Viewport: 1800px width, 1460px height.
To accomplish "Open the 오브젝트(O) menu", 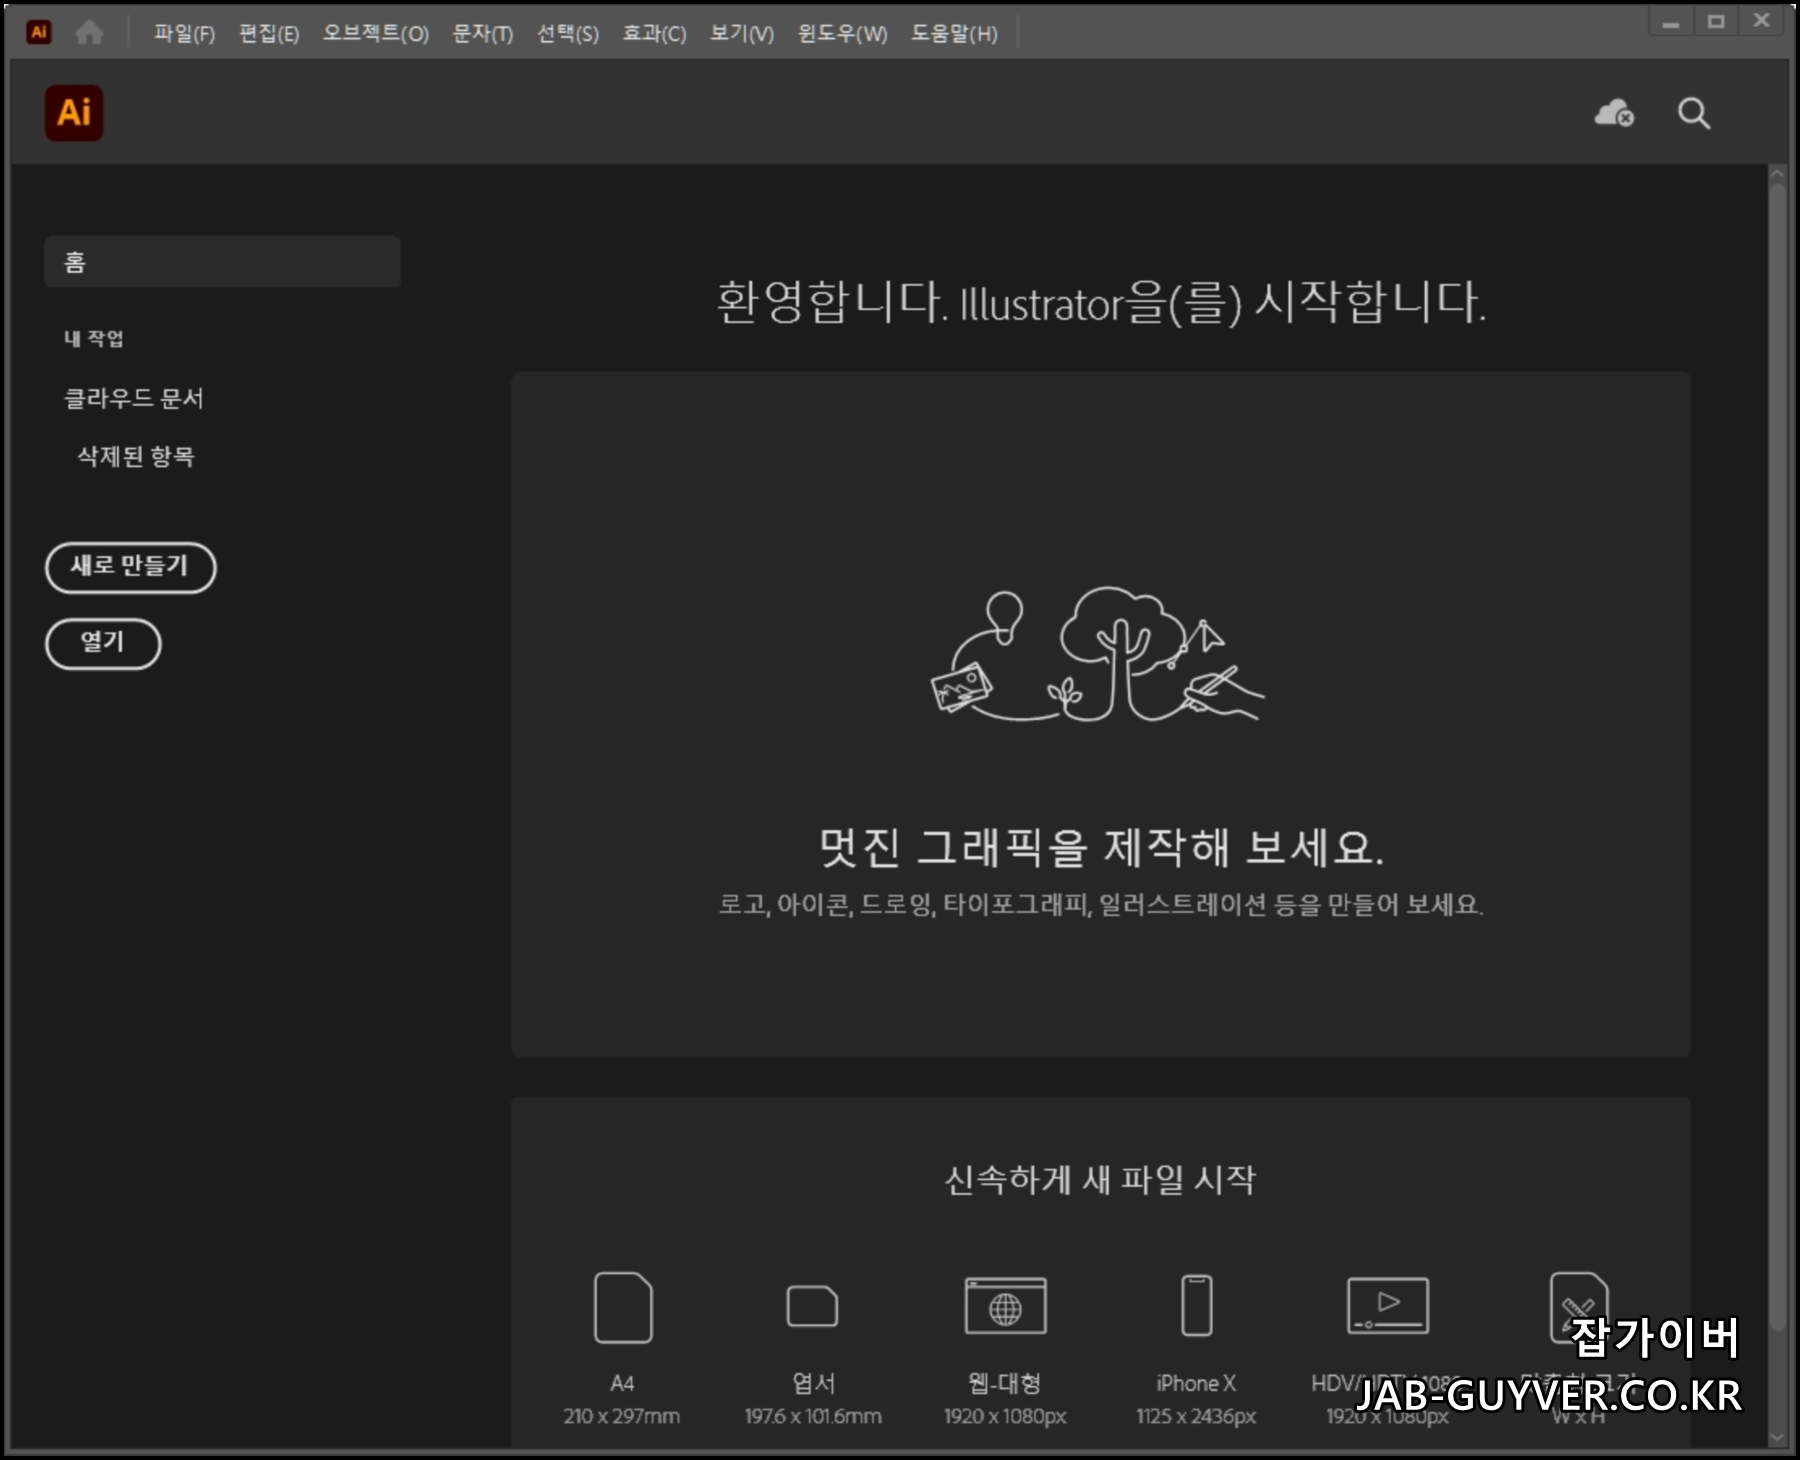I will tap(375, 33).
